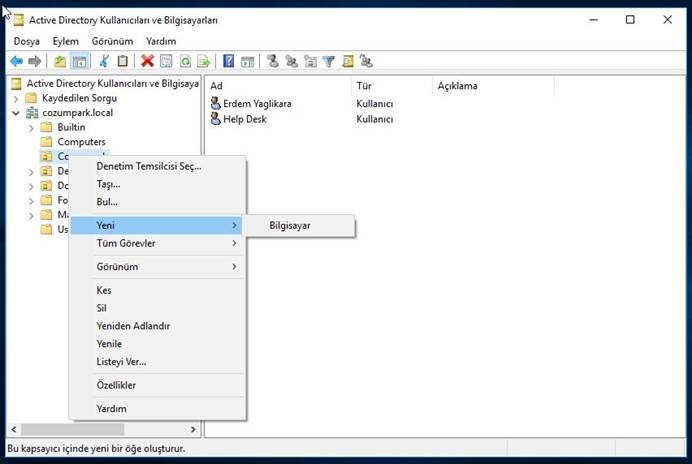692x464 pixels.
Task: Open the Görünüm menu in menu bar
Action: (112, 41)
